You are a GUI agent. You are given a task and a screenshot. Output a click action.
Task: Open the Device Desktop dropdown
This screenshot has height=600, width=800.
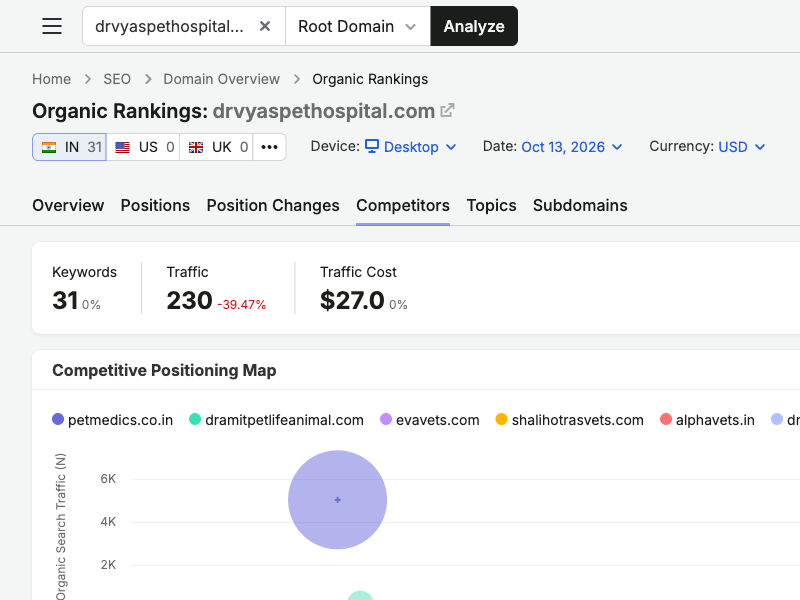(x=411, y=147)
